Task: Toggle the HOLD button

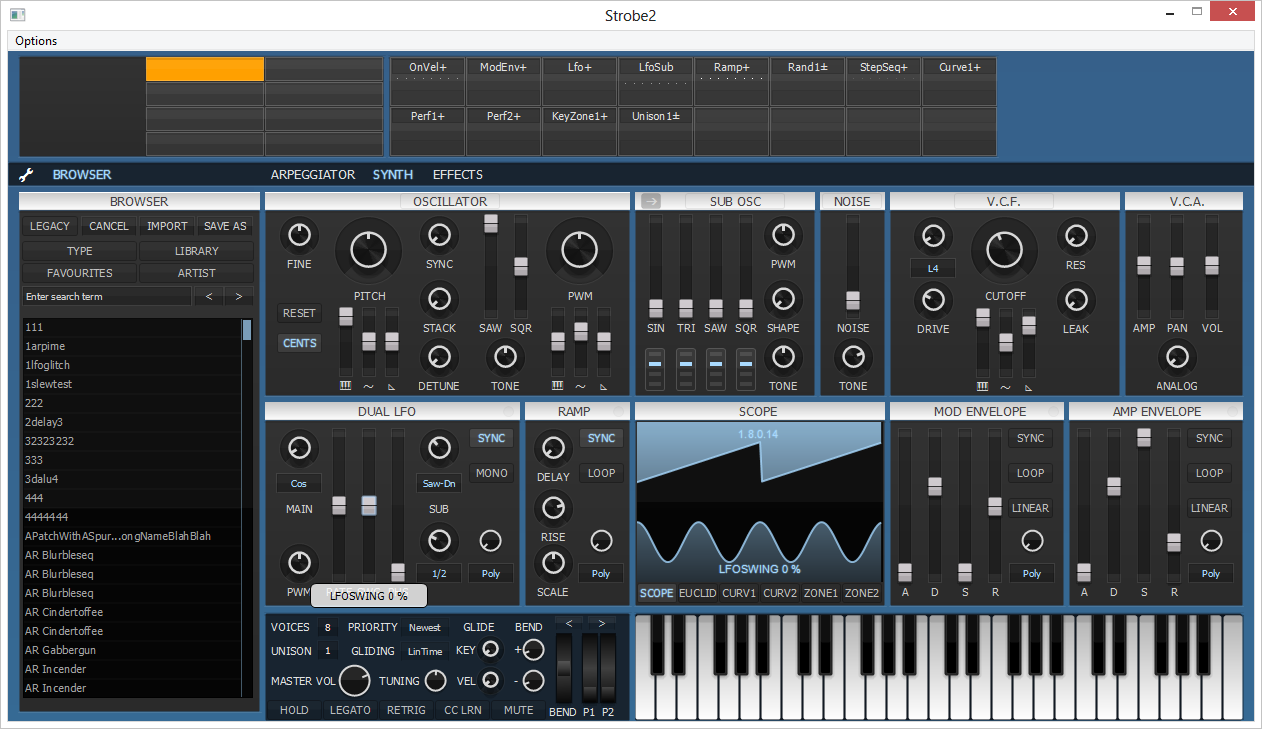Action: [x=294, y=710]
